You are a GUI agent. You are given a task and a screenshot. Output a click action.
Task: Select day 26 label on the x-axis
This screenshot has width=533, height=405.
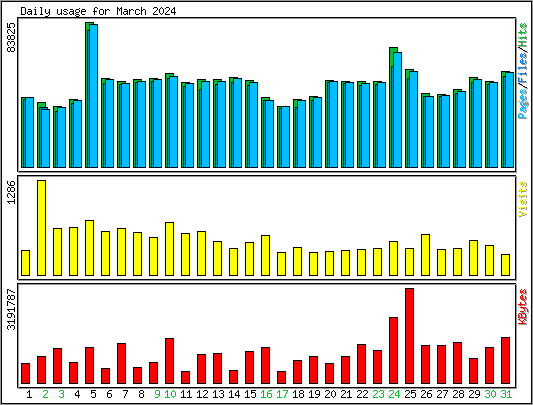pos(426,394)
